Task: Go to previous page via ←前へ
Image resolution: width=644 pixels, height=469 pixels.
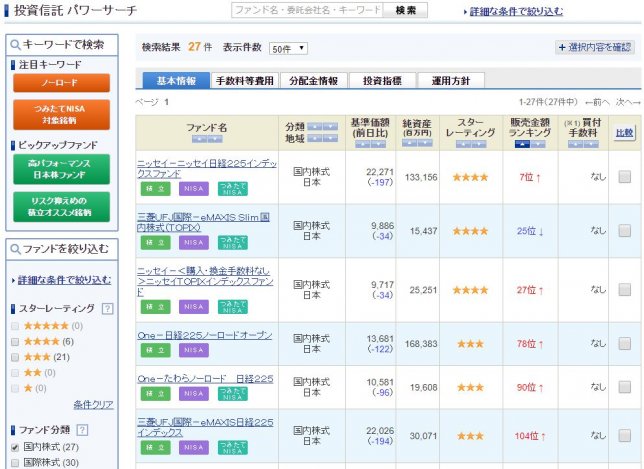Action: (x=597, y=102)
